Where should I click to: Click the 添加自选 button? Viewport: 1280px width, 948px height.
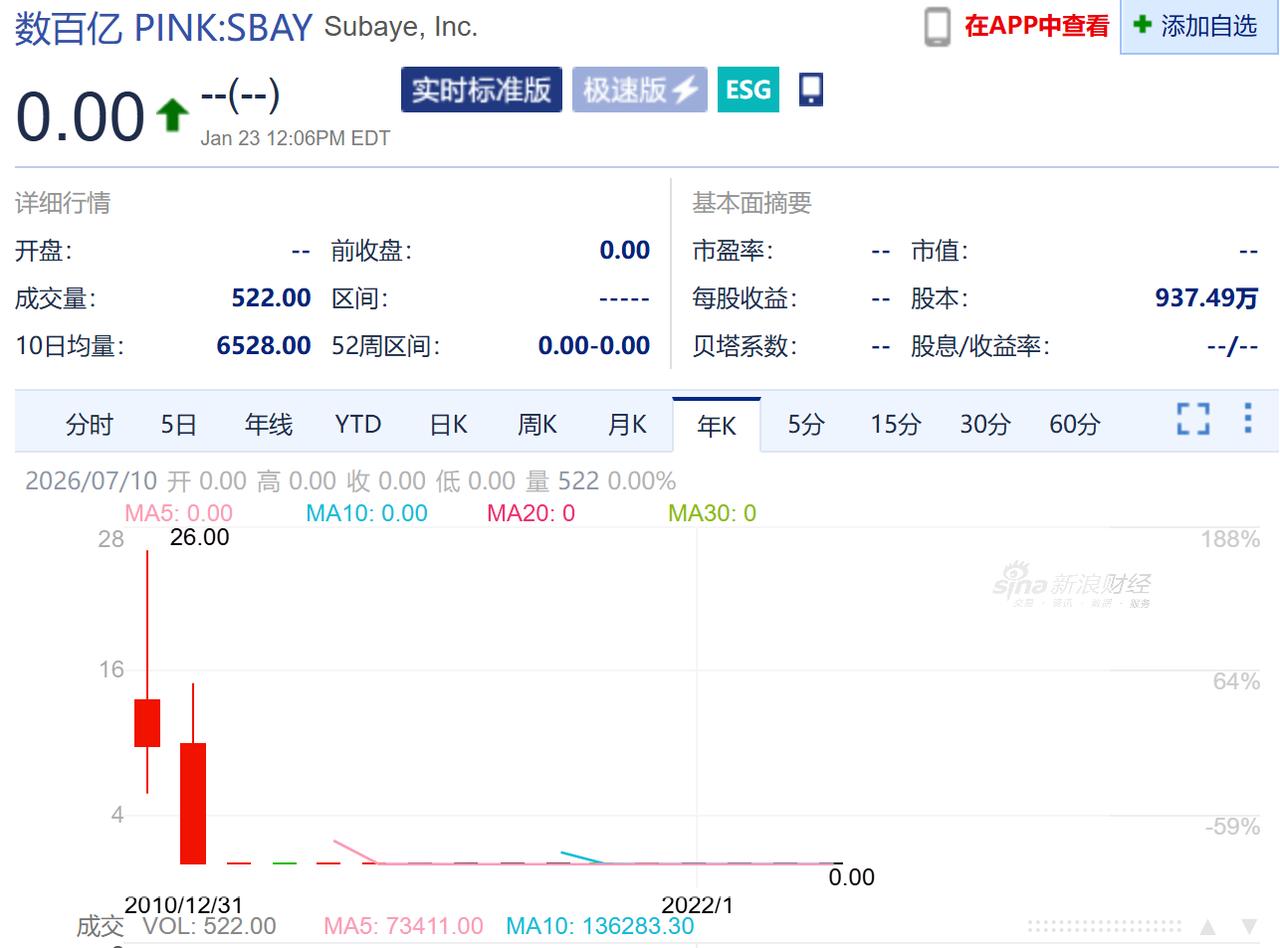coord(1199,26)
